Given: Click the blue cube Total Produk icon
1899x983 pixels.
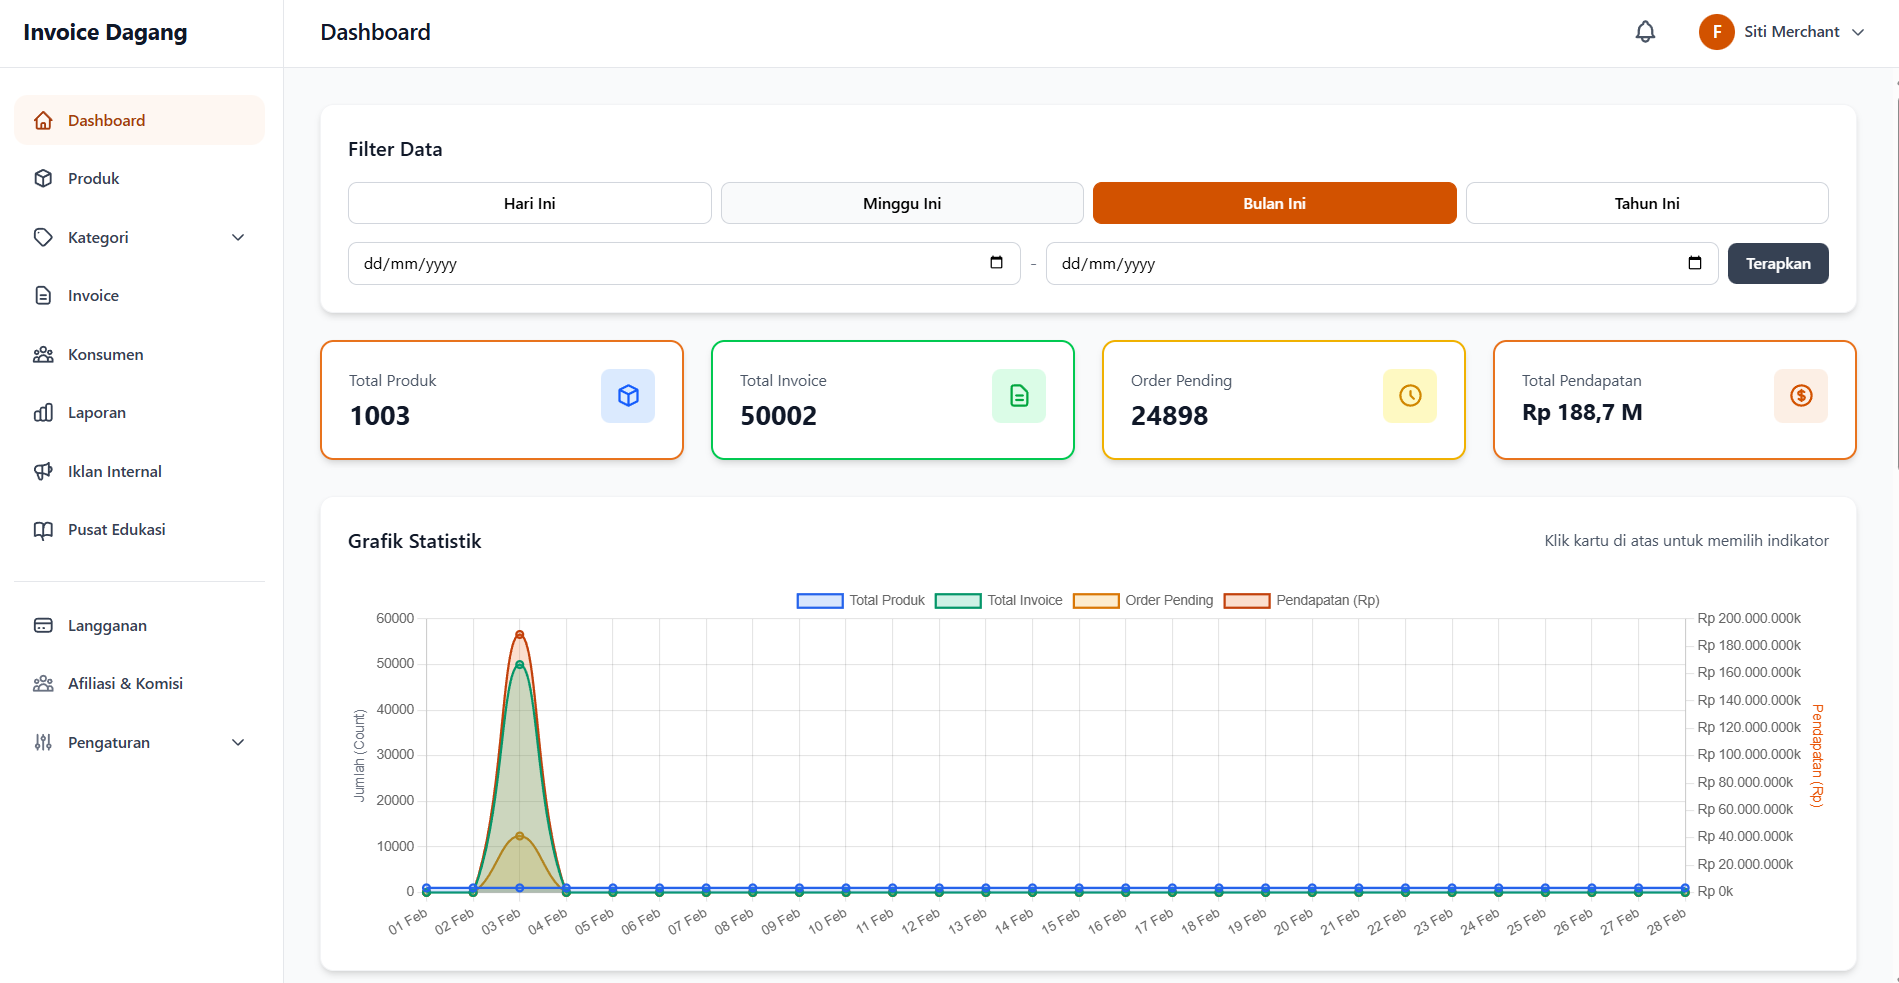Looking at the screenshot, I should tap(628, 396).
